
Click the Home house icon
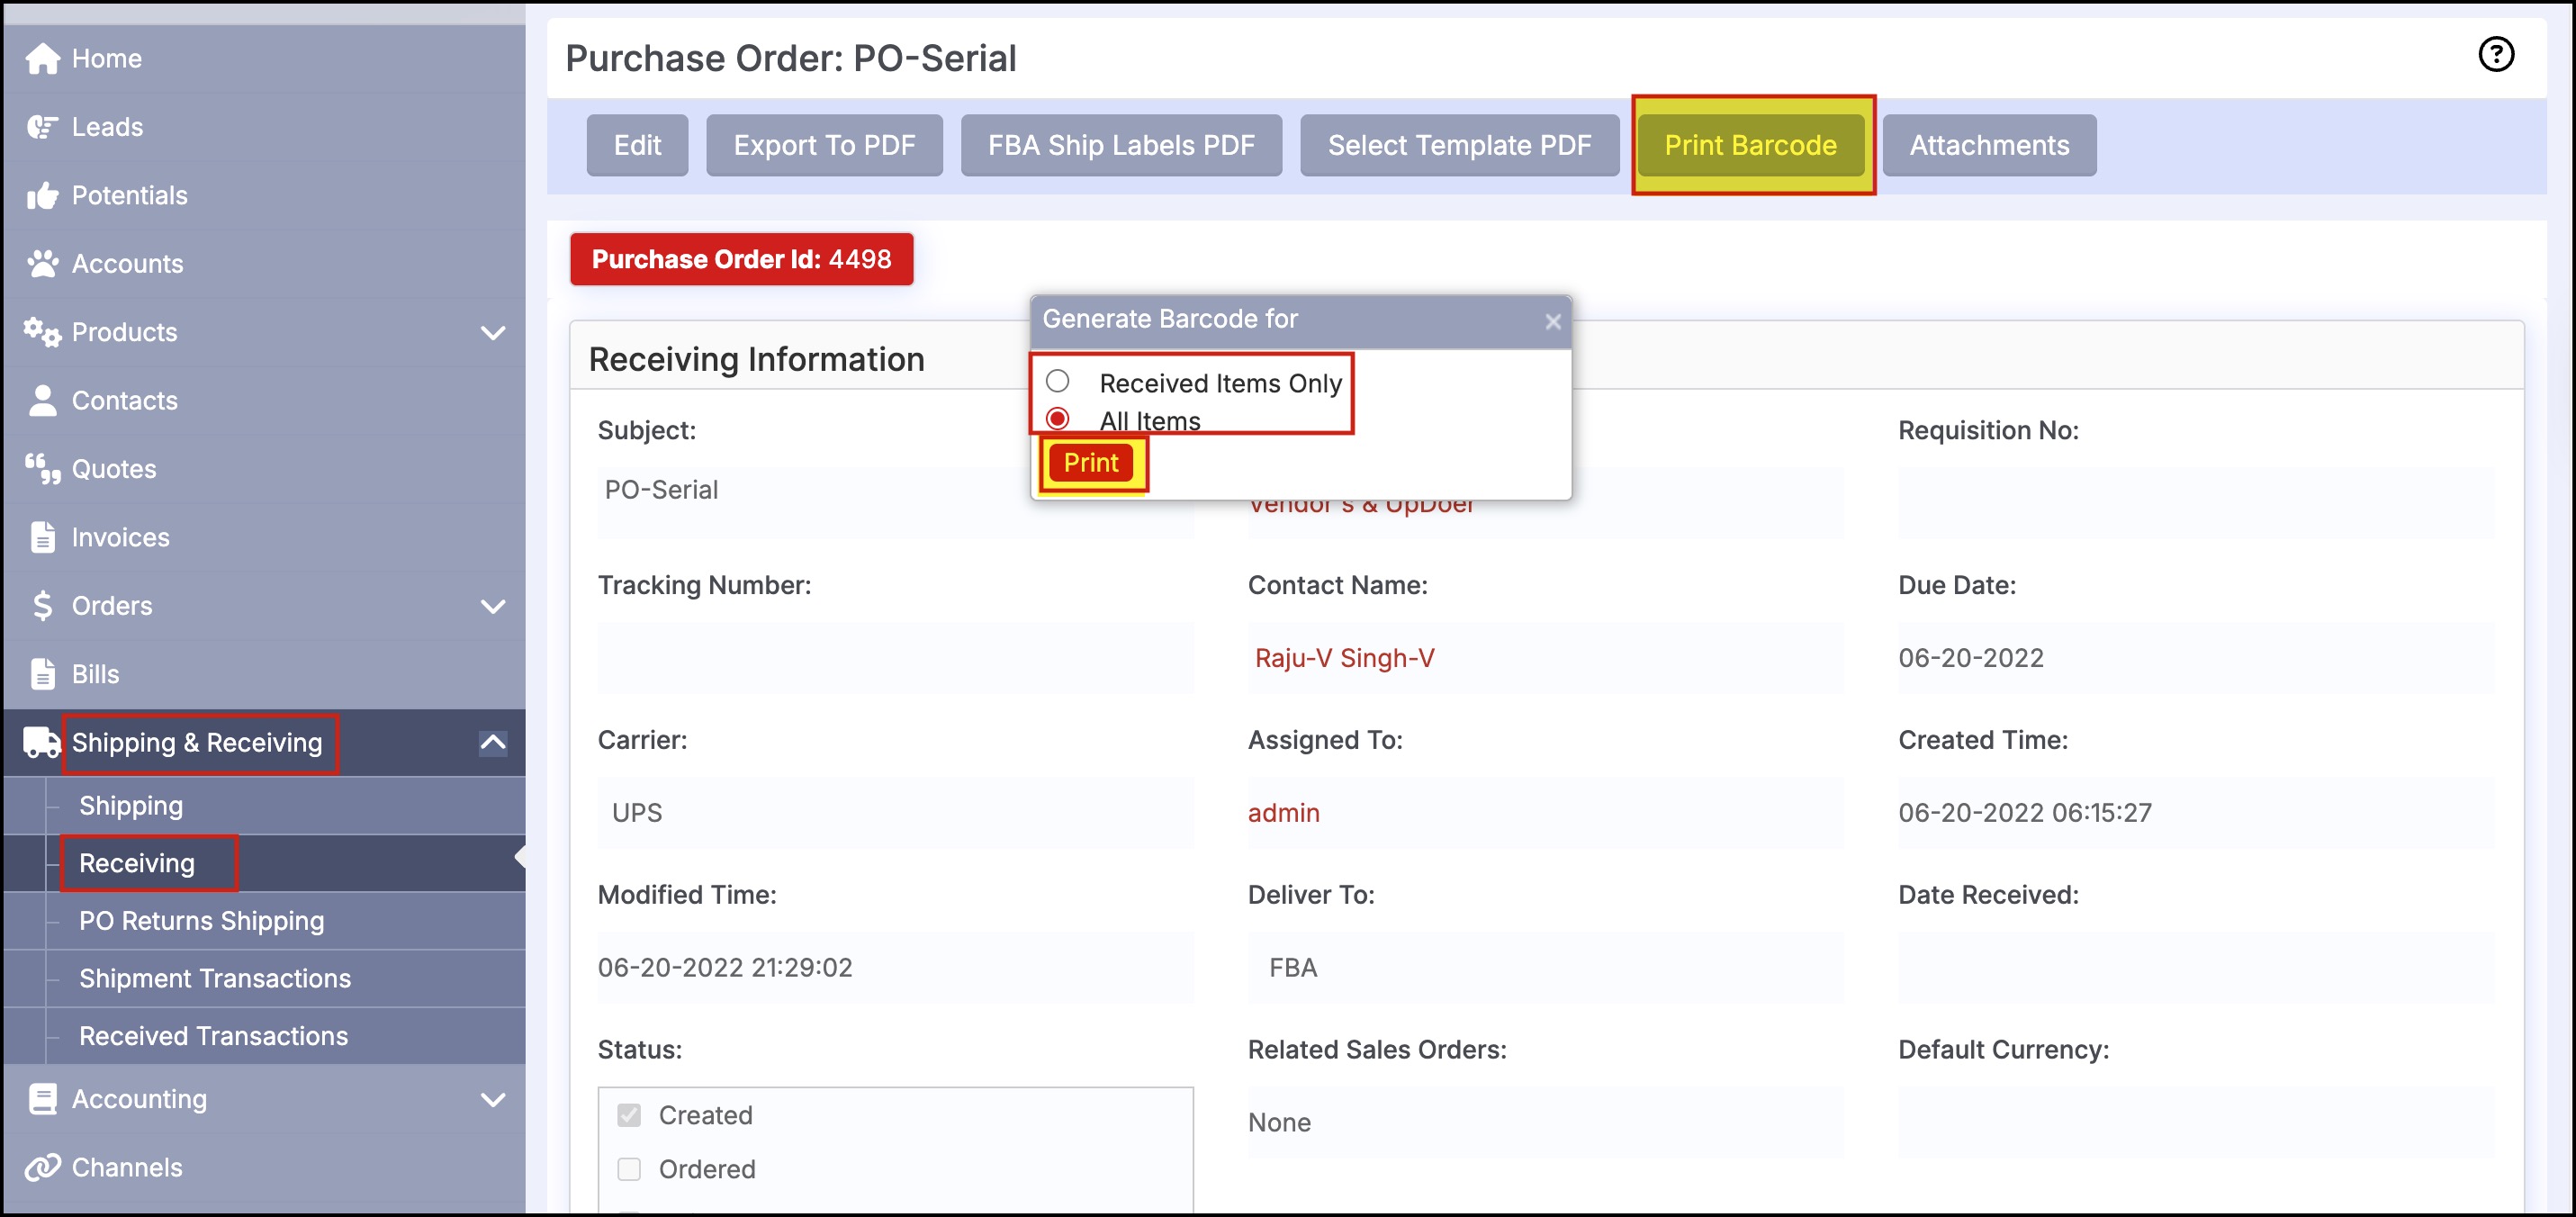[42, 59]
